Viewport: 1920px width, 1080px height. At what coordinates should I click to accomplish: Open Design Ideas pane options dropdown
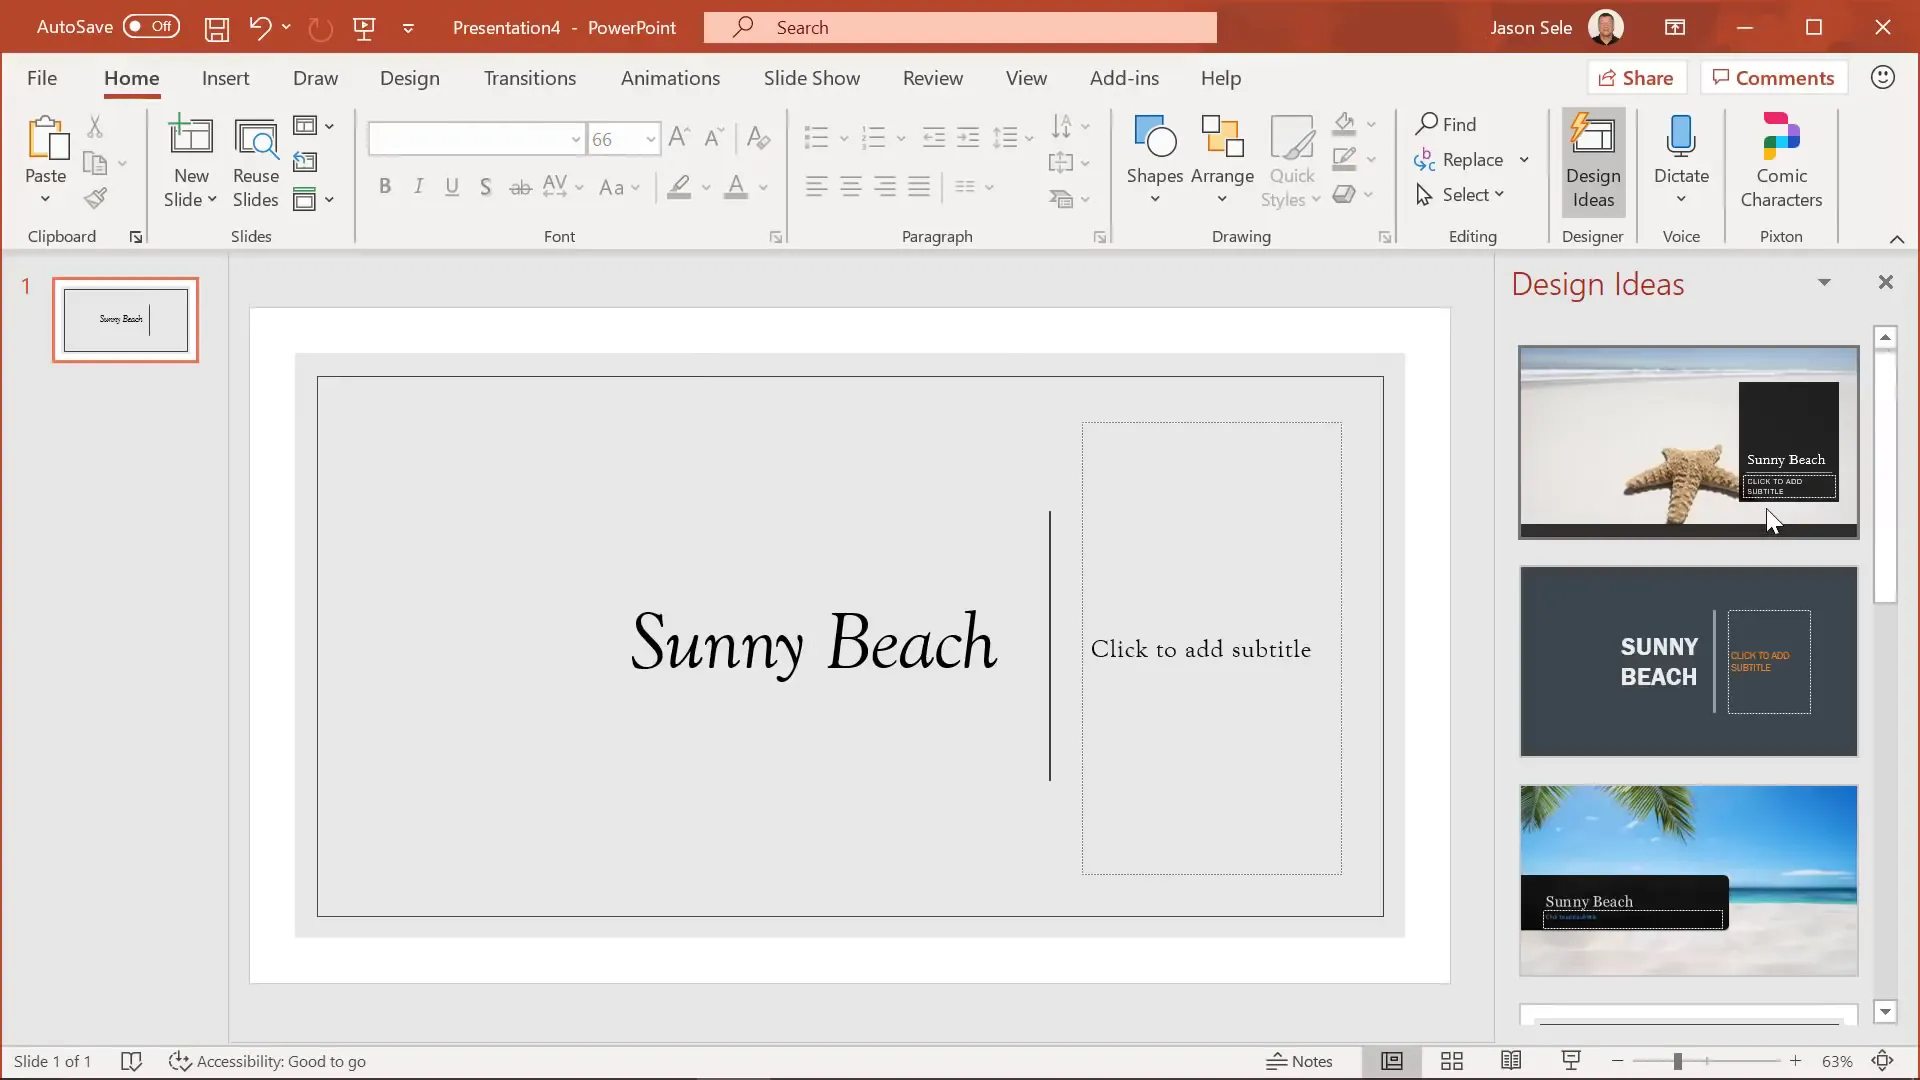coord(1824,283)
